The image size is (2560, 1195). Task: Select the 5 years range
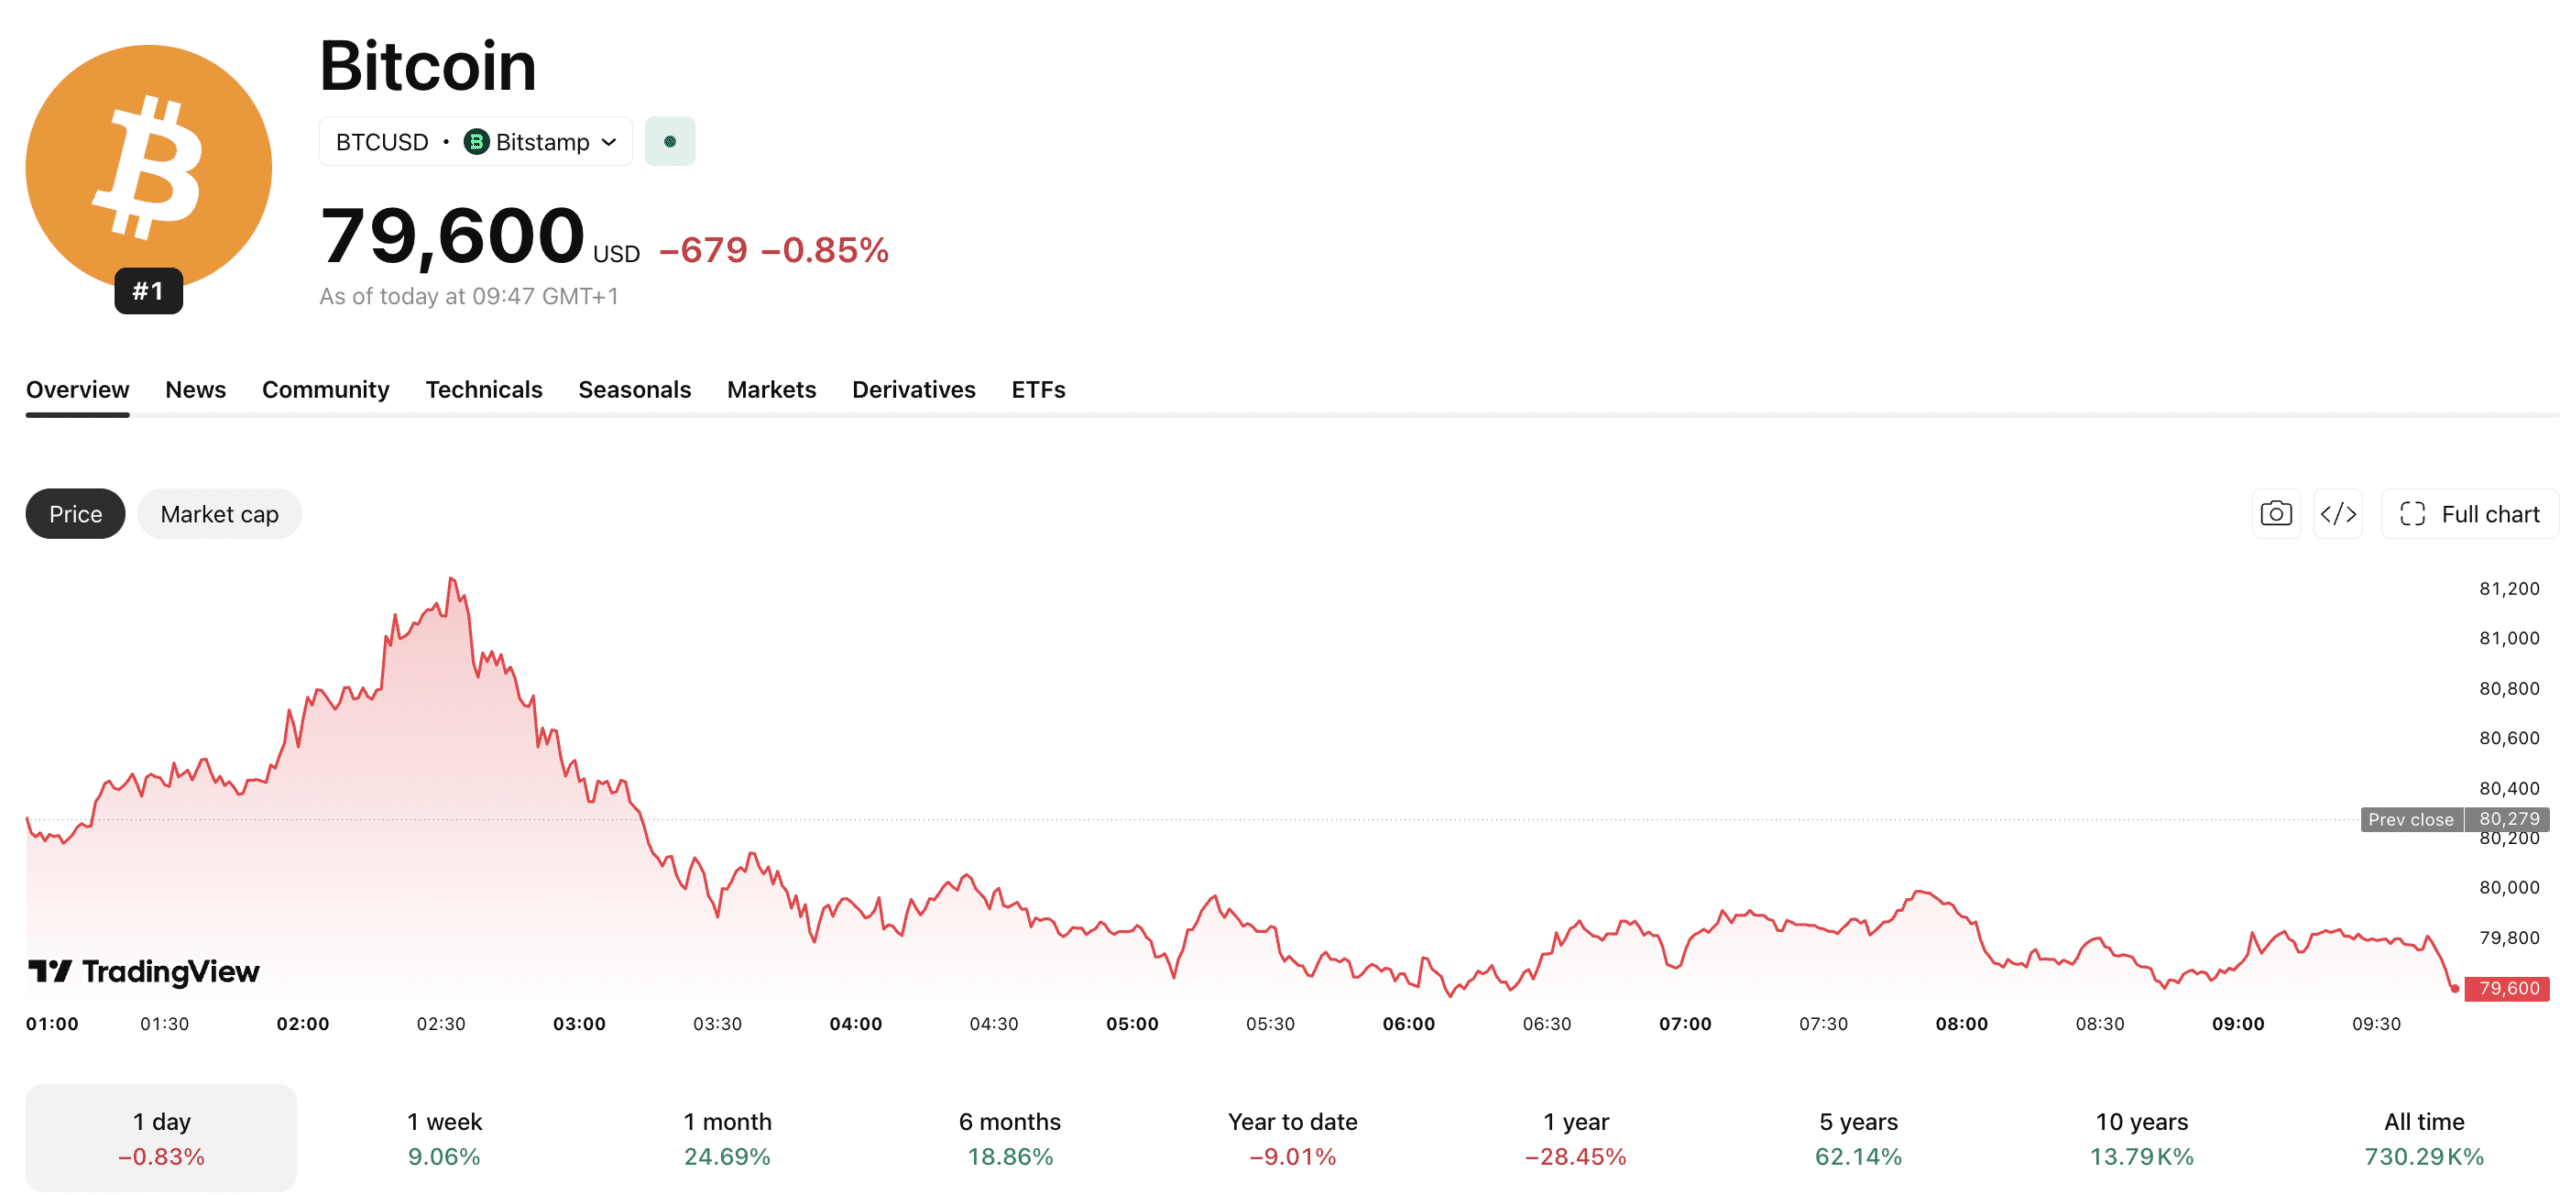(1858, 1138)
